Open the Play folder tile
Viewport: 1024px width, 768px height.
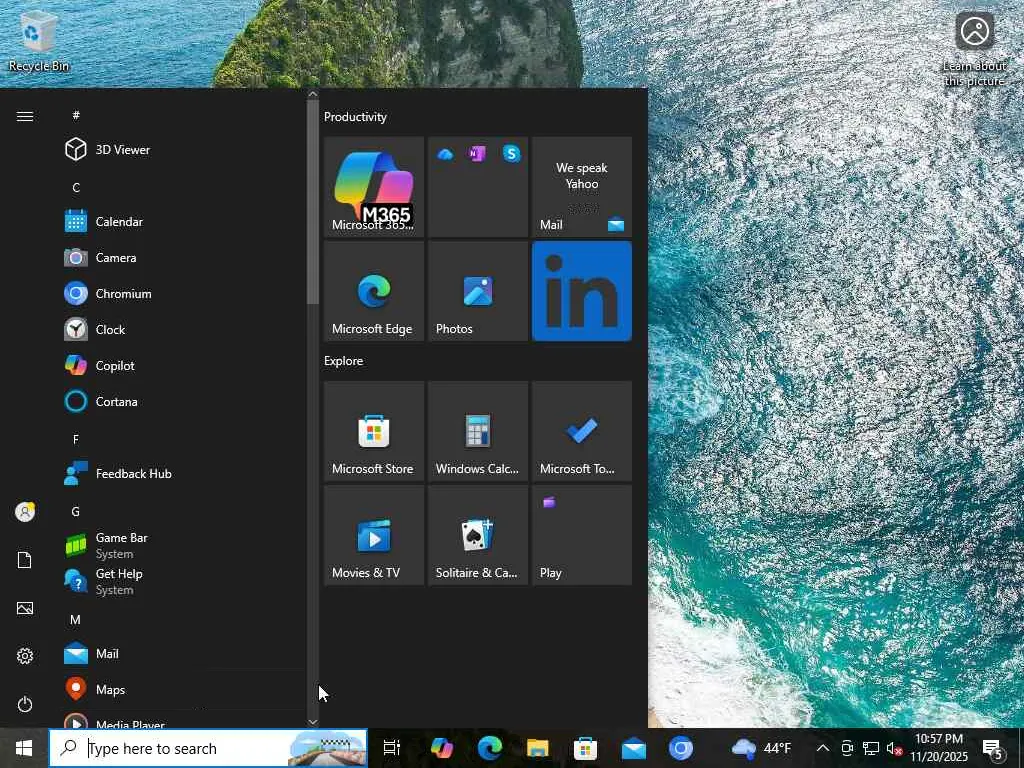[582, 535]
